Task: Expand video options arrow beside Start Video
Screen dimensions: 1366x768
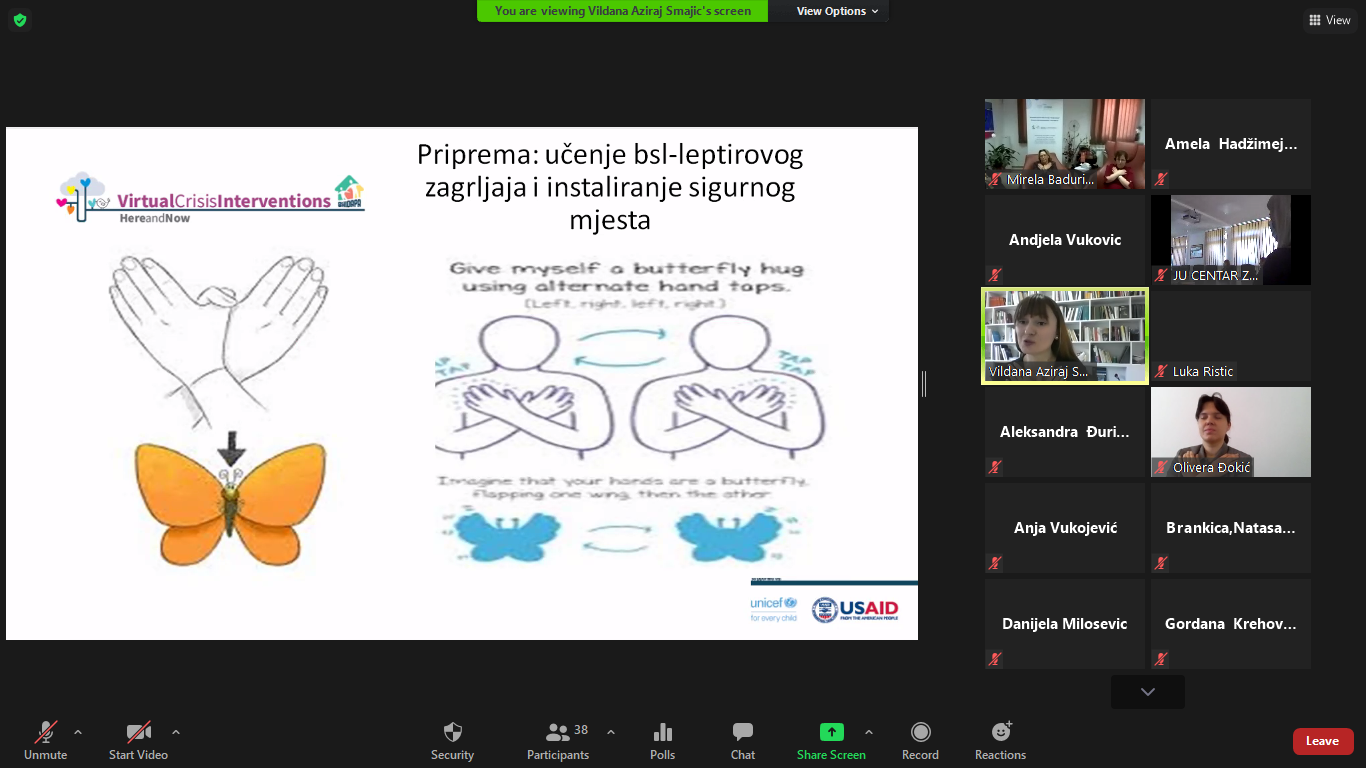Action: point(176,732)
